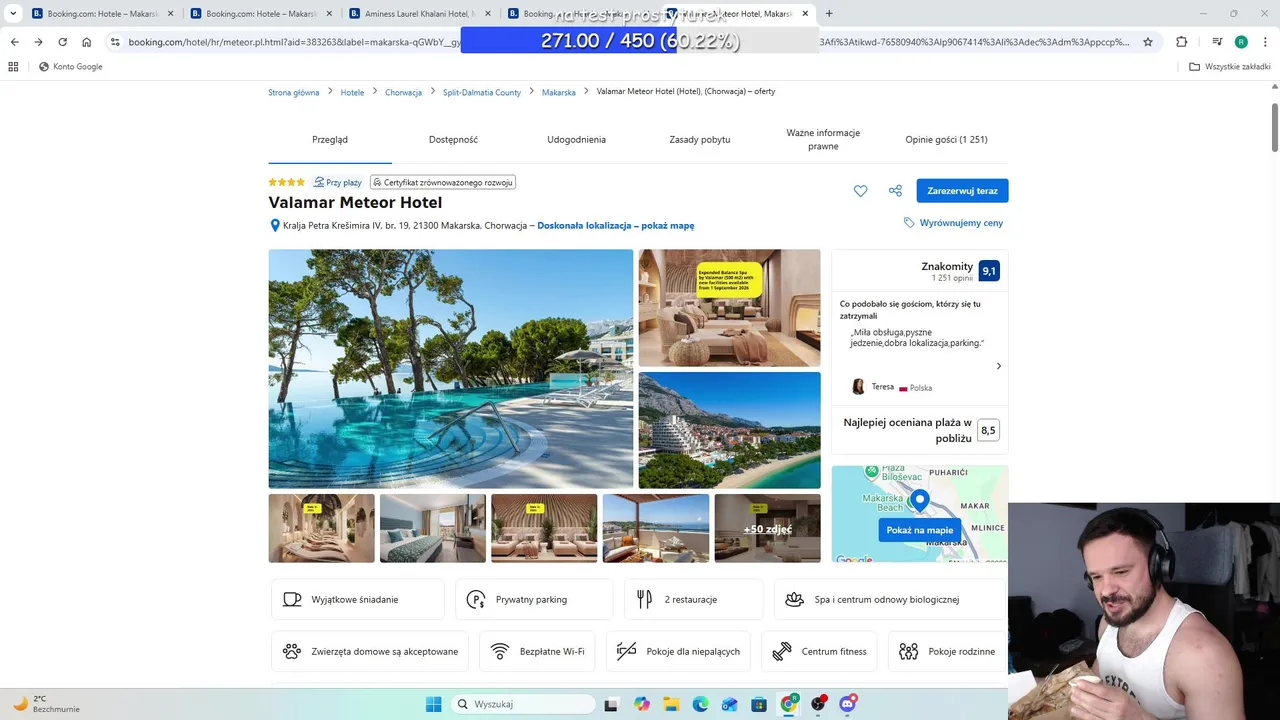Open the Udogodnienia tab
The image size is (1280, 720).
point(576,140)
